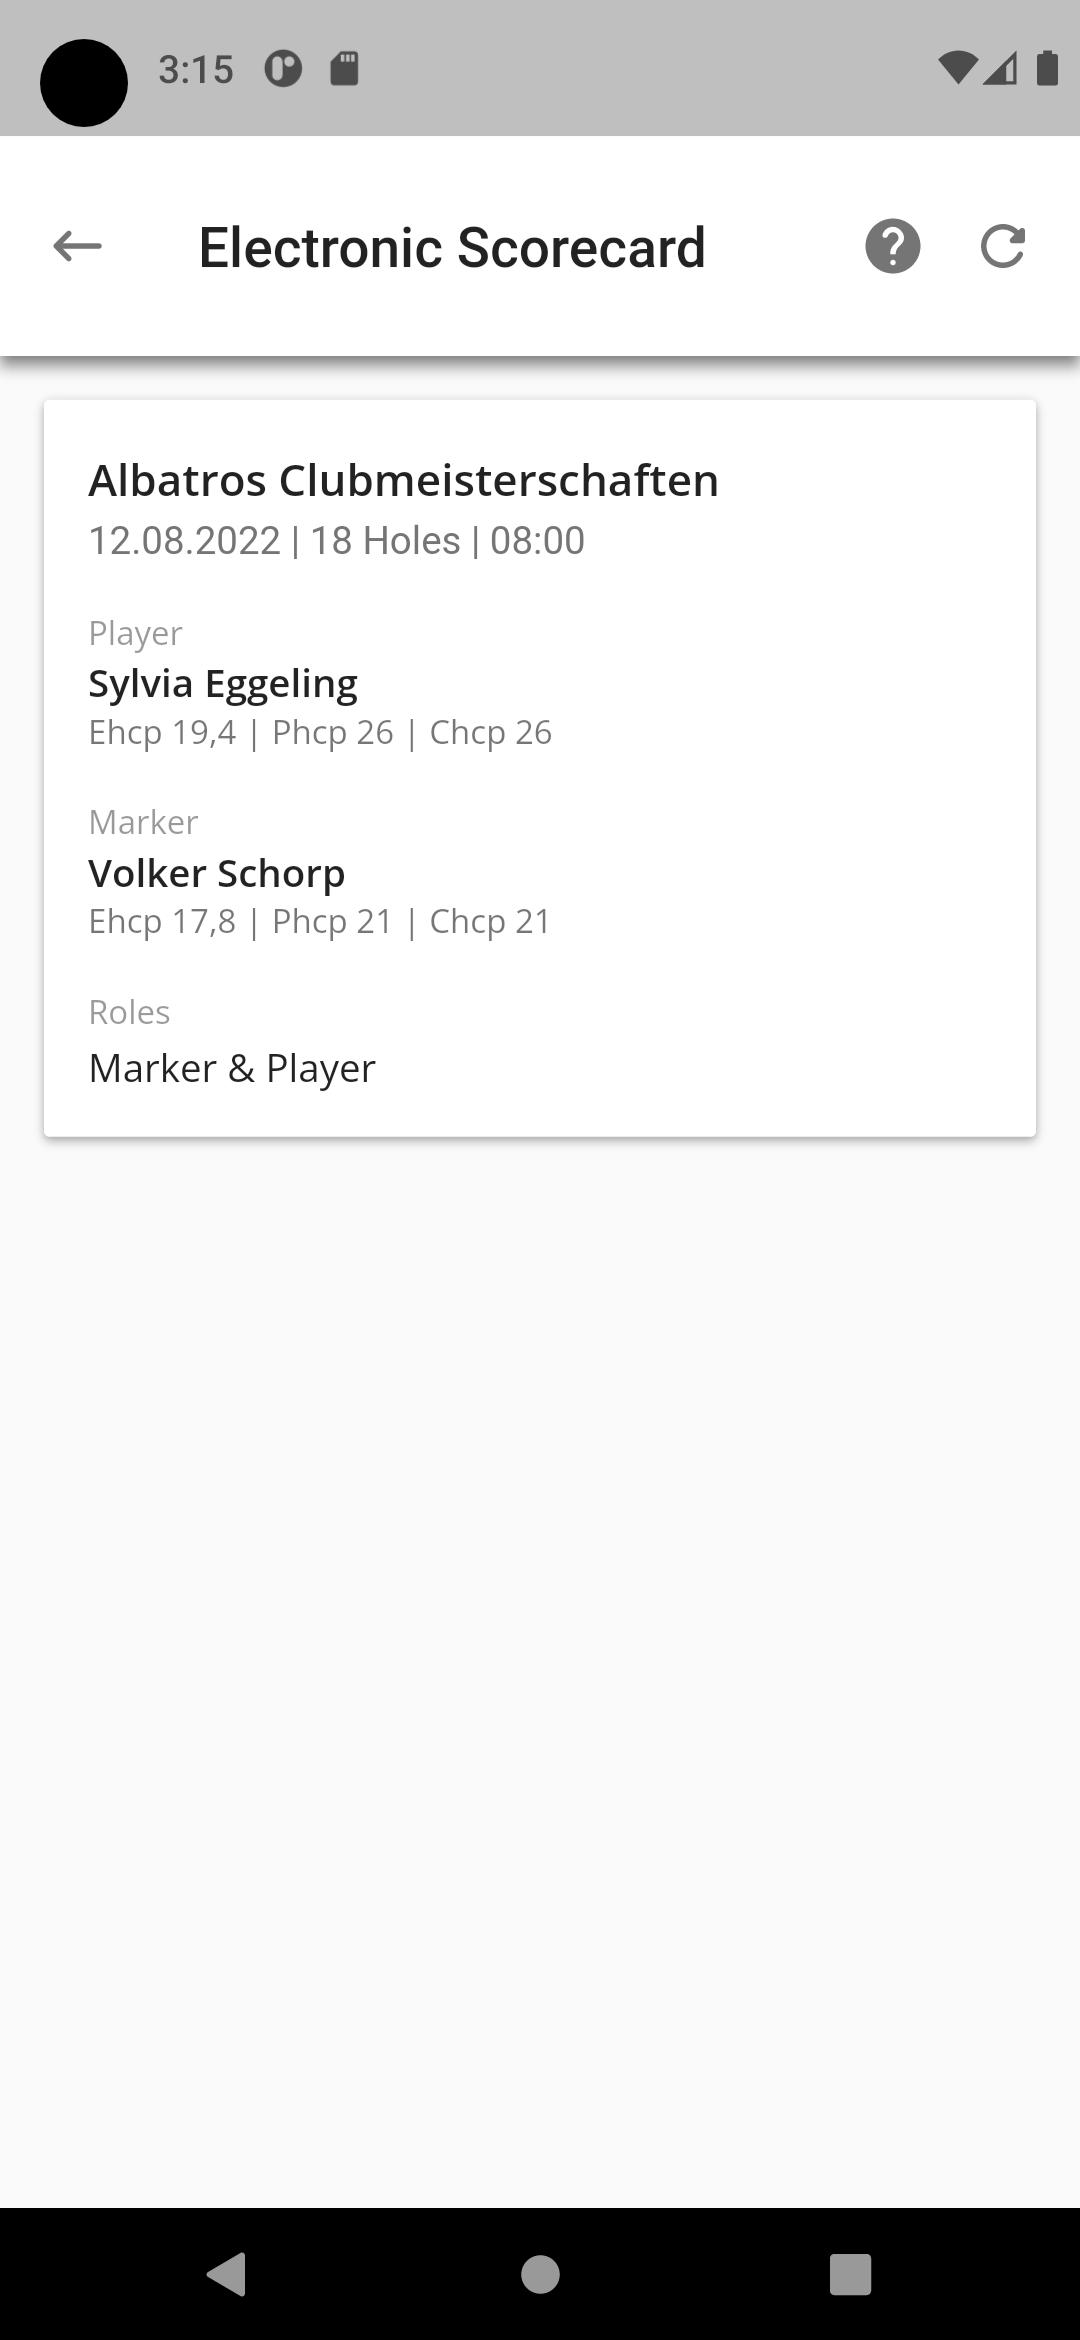Tap the 12.08.2022 18 Holes date line
The width and height of the screenshot is (1080, 2340).
[x=336, y=540]
